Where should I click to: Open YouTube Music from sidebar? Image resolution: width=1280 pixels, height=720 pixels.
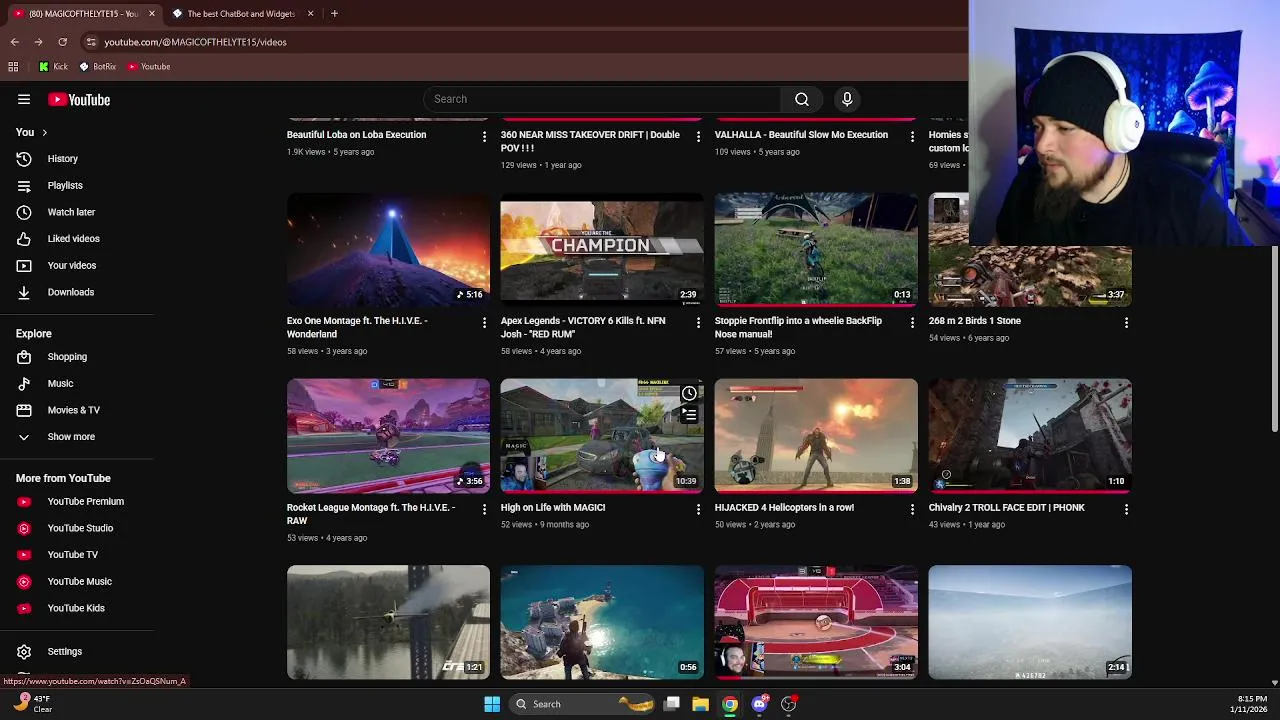(x=77, y=581)
